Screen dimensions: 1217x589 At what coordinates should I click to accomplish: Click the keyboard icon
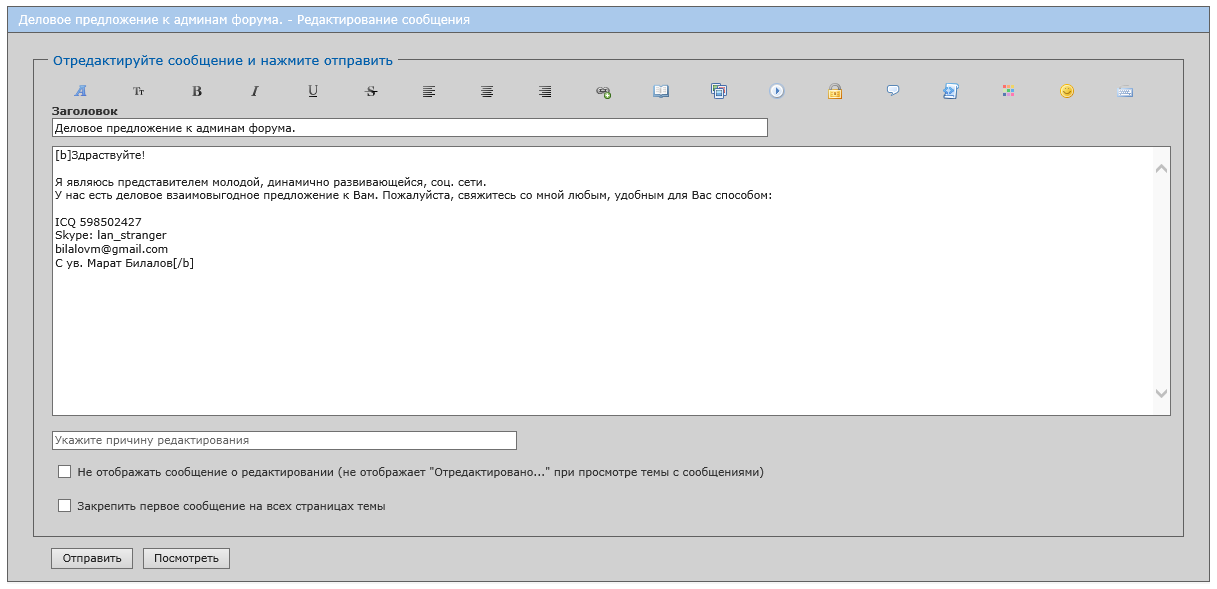click(1125, 91)
